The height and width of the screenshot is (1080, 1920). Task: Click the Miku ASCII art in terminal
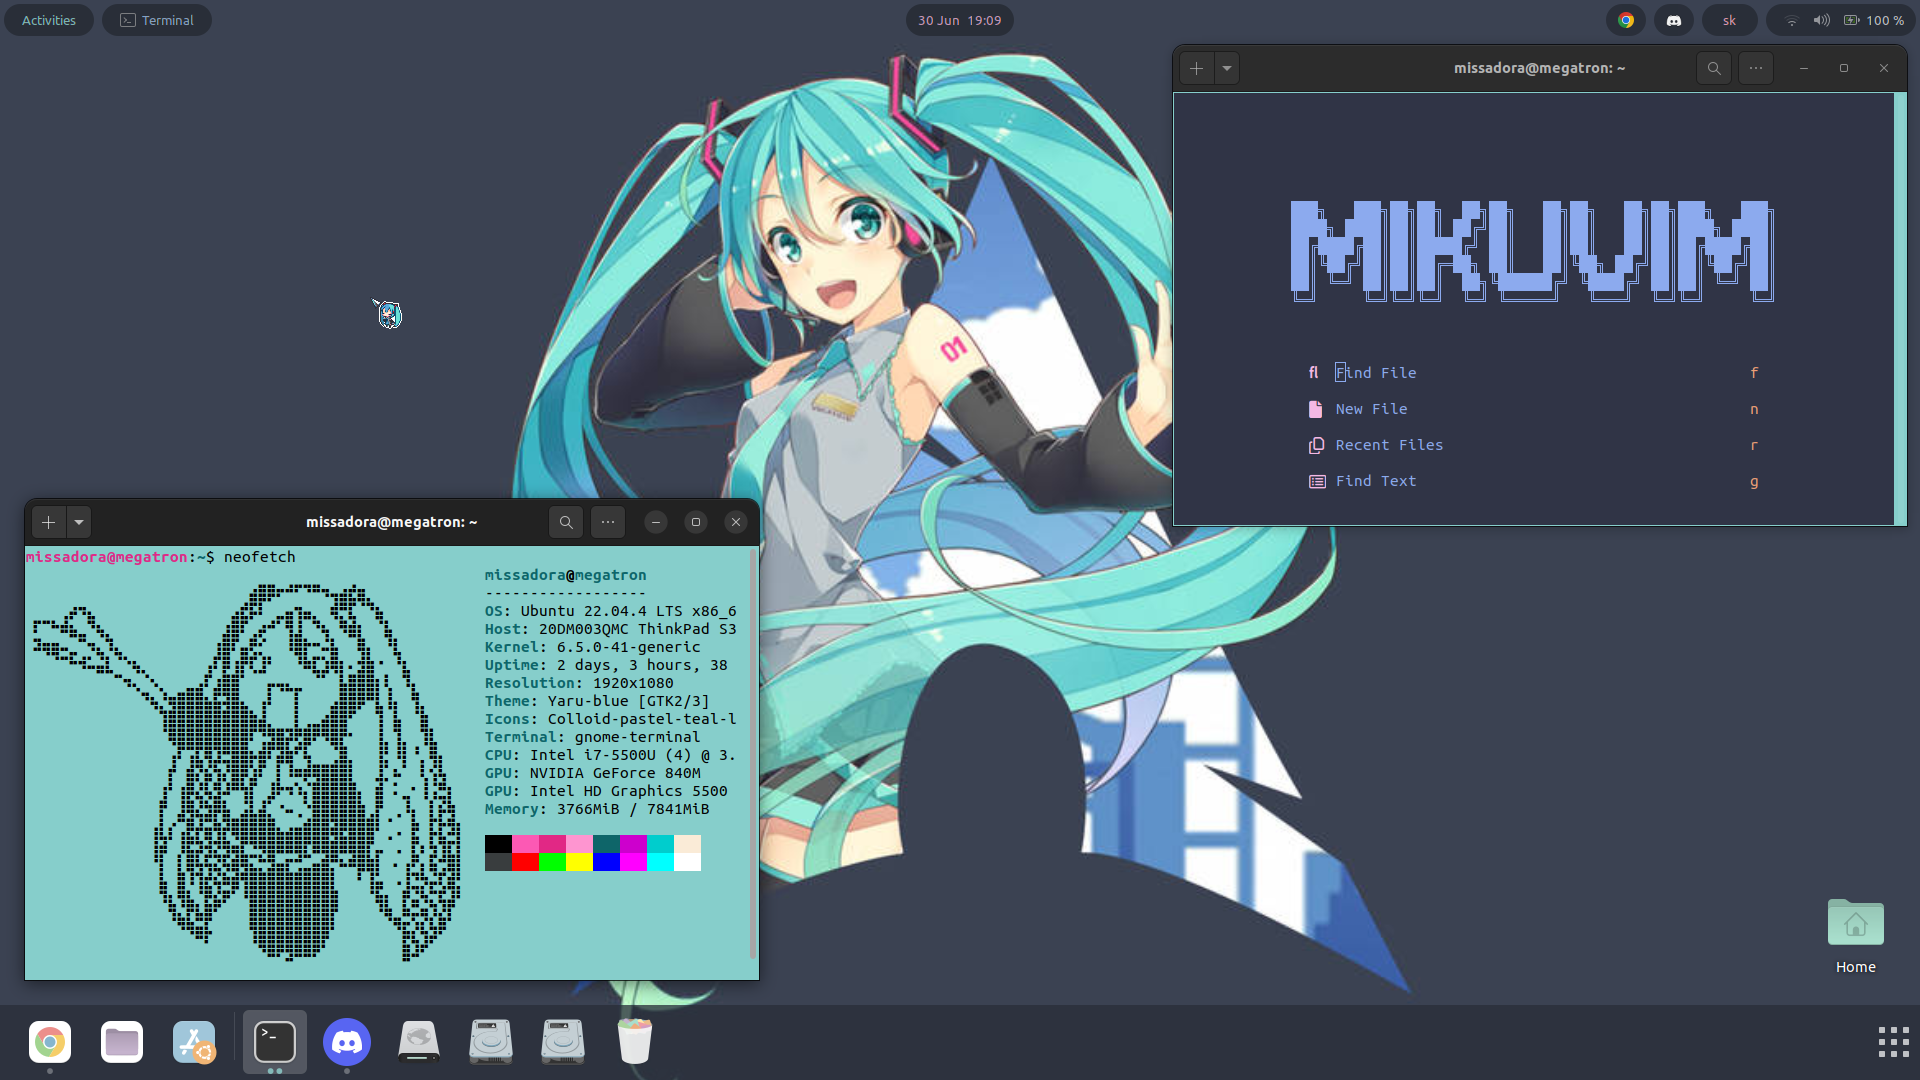click(x=247, y=772)
